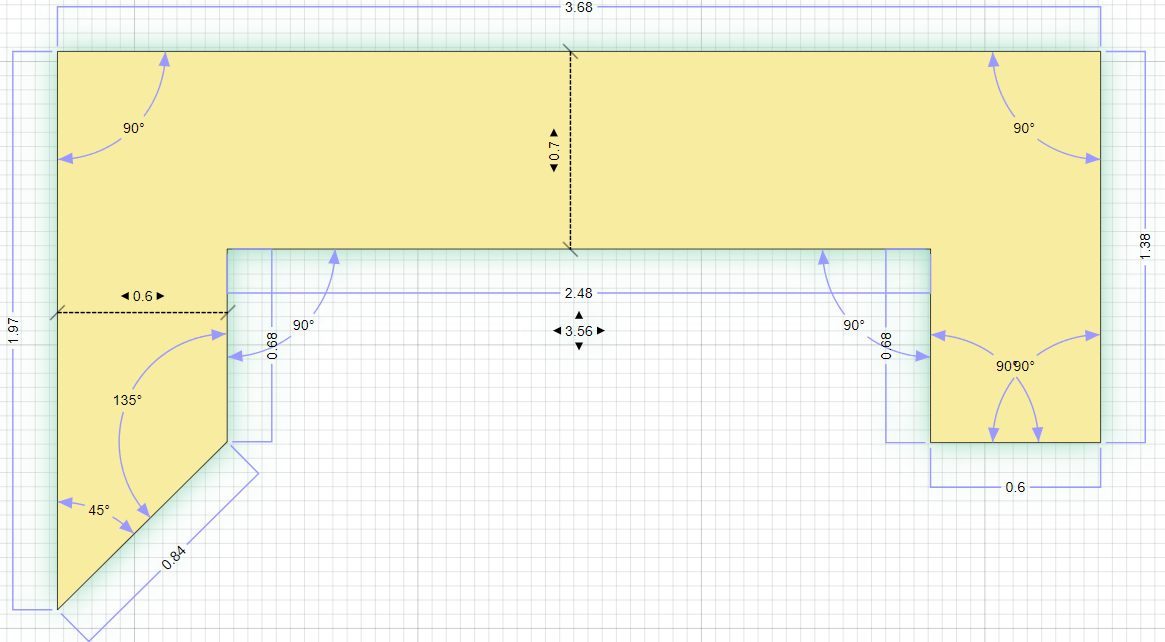Edit the 2.48 inner width dimension

579,293
